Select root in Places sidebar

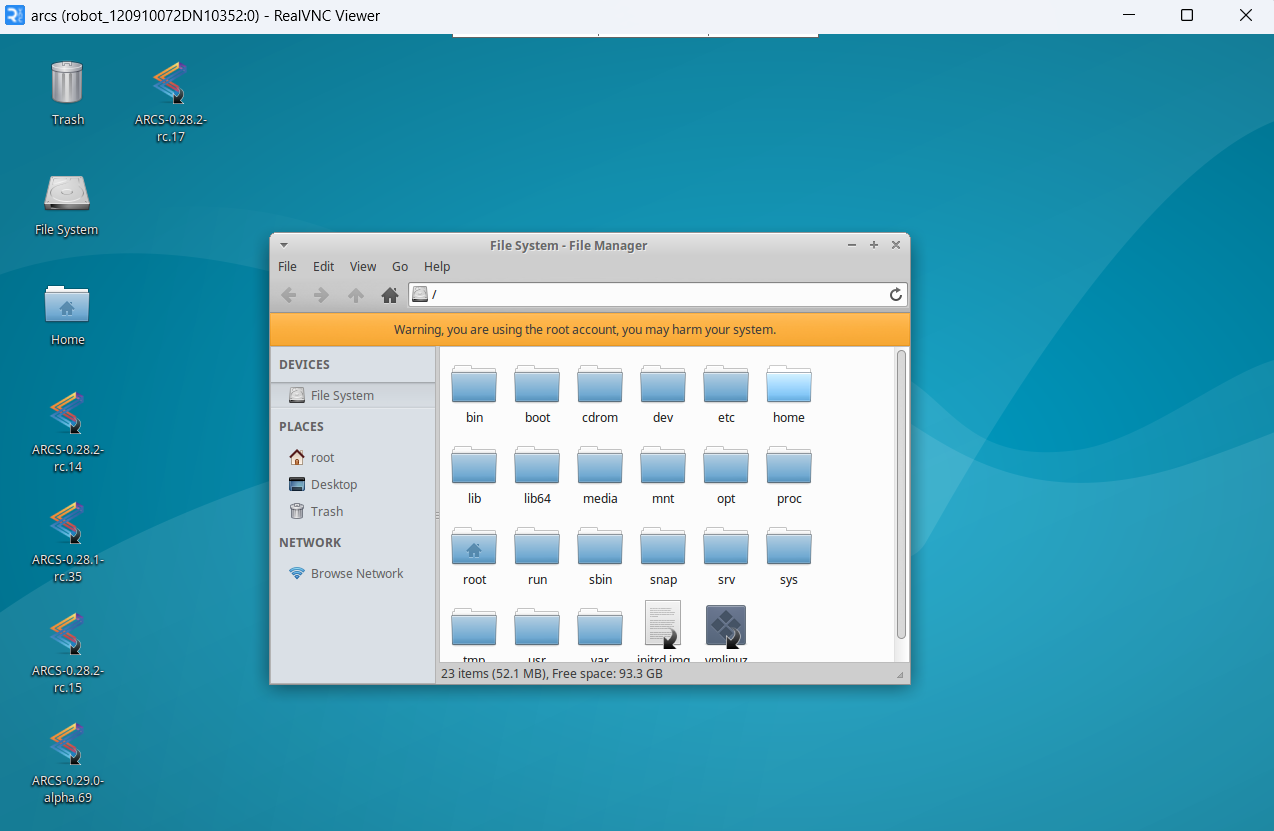[353, 457]
